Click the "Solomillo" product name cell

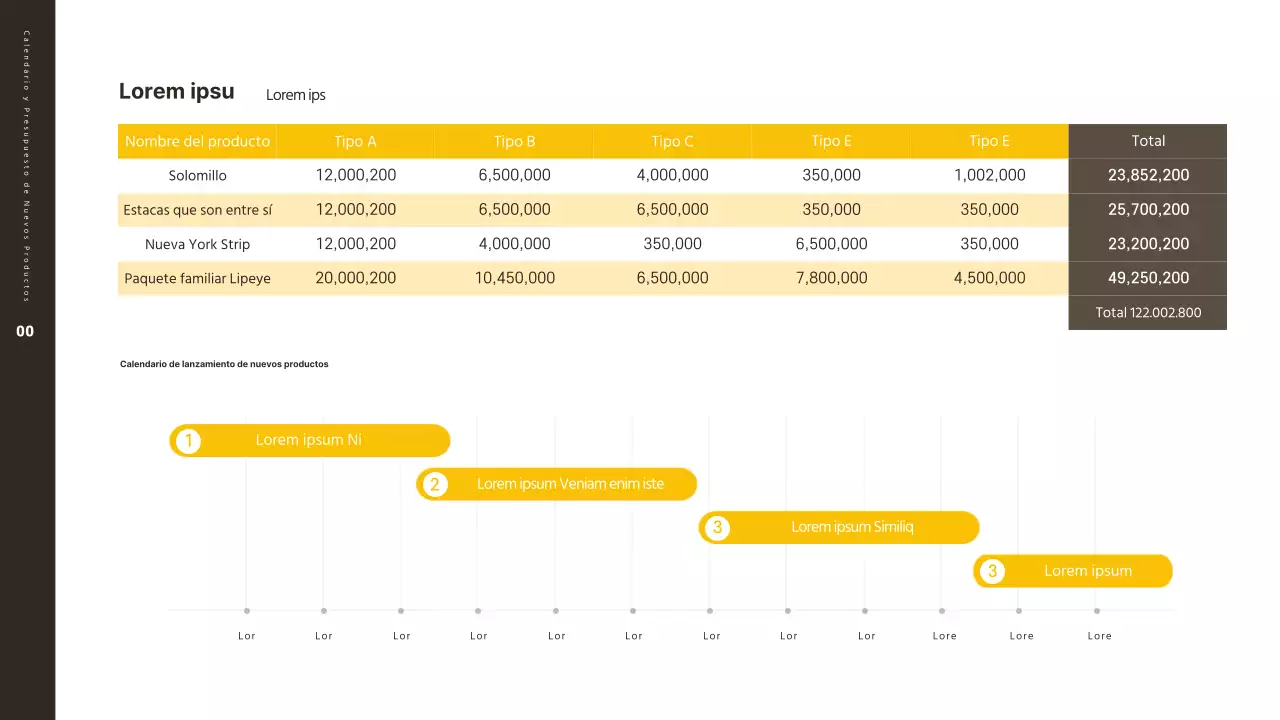click(197, 176)
